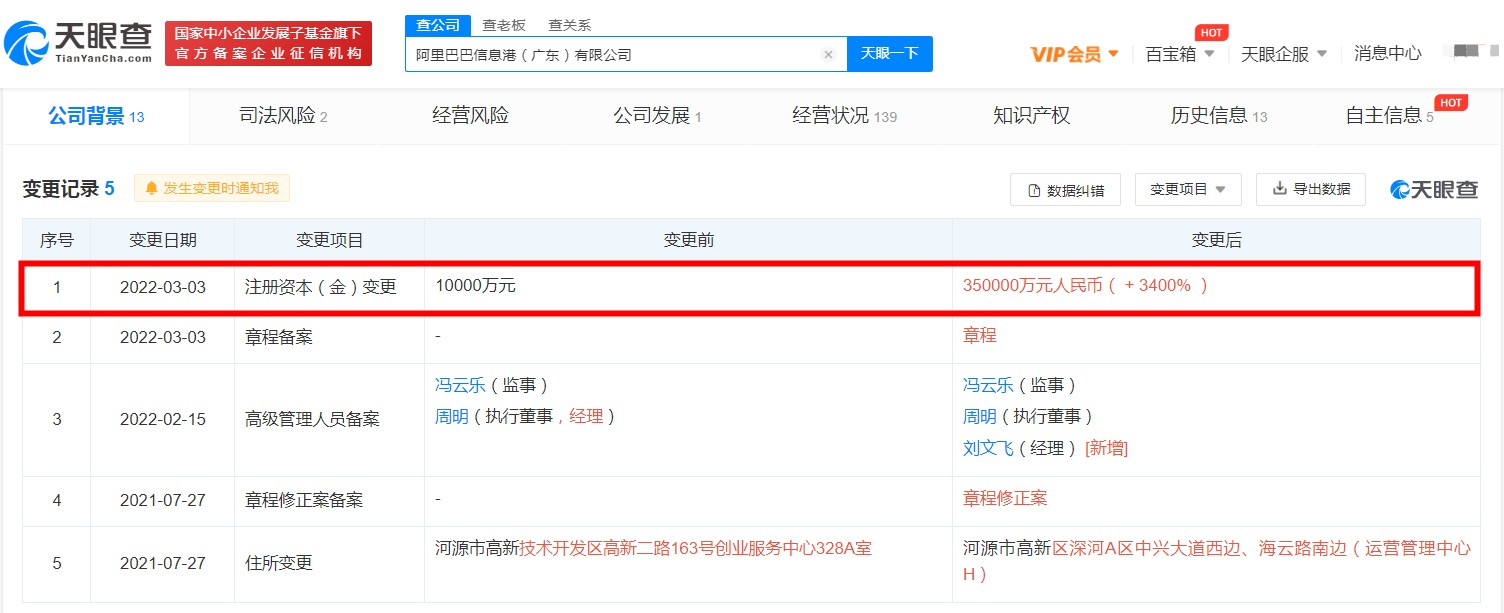Switch to the 知识产权 tab
Viewport: 1504px width, 613px height.
[x=1031, y=116]
